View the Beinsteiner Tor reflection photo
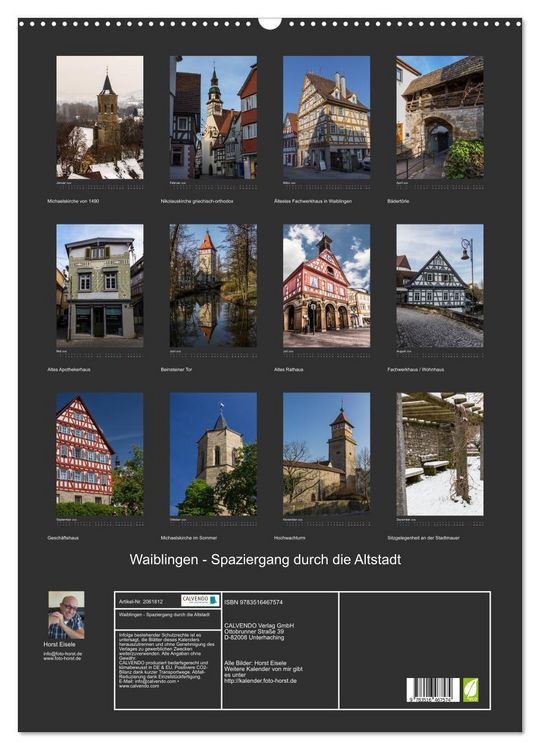 (213, 286)
